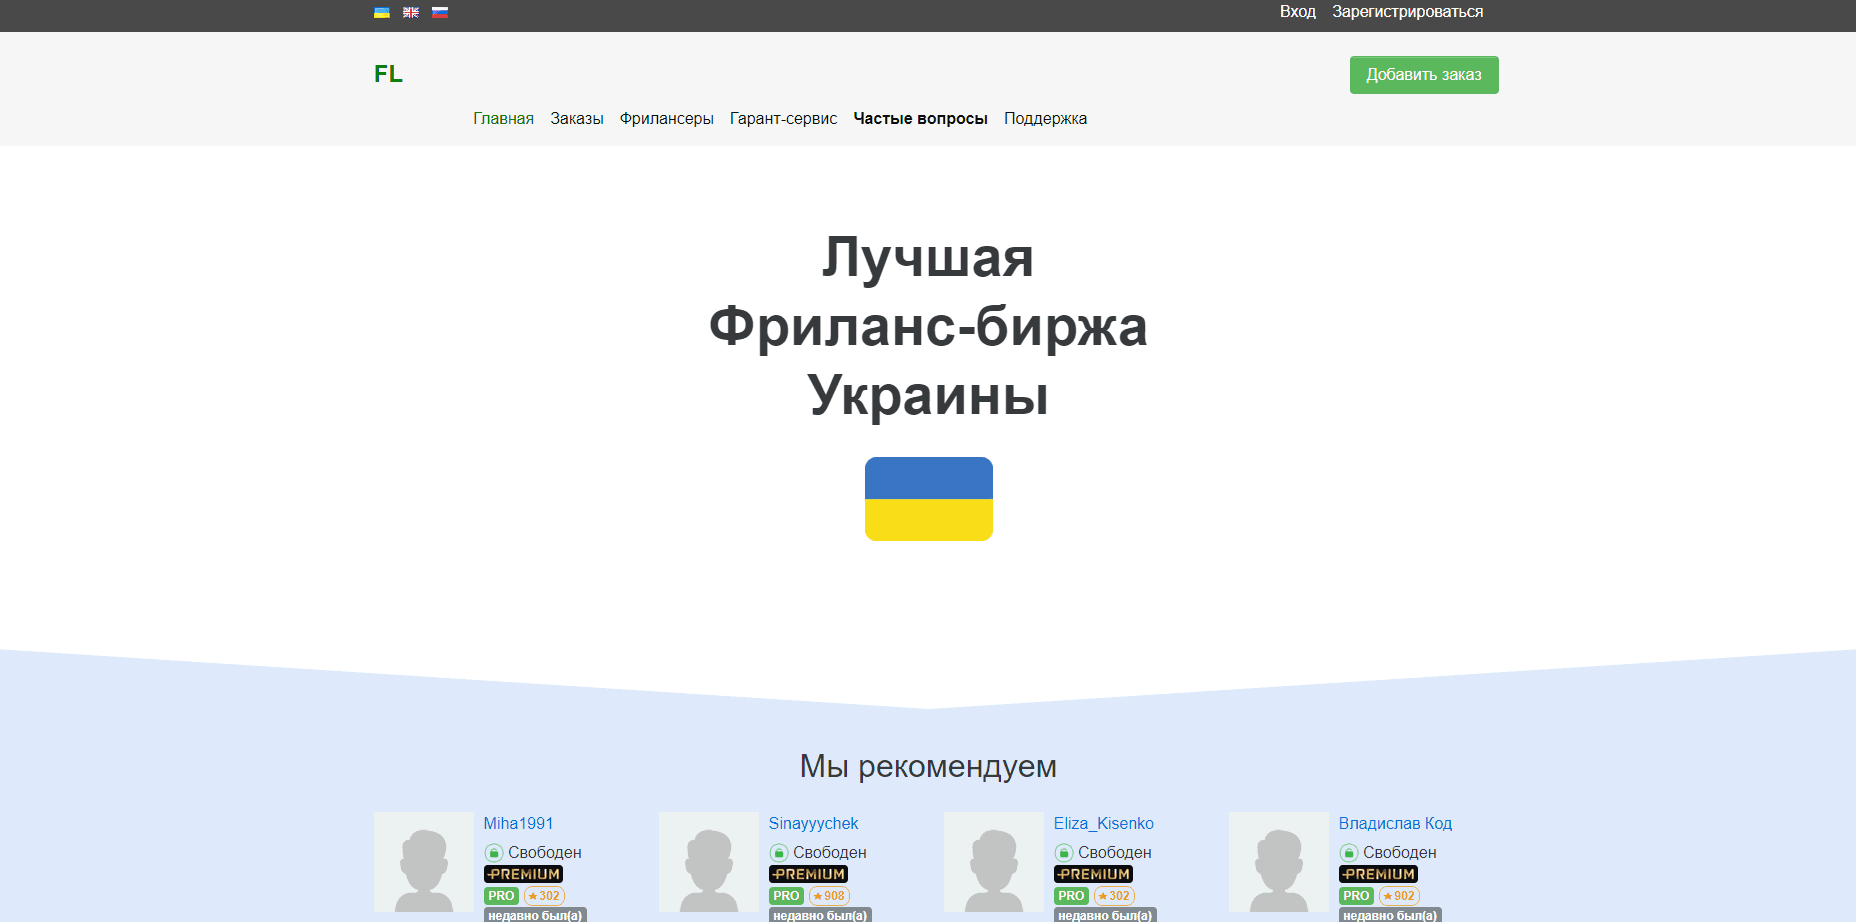
Task: Click the FL logo
Action: pyautogui.click(x=388, y=74)
